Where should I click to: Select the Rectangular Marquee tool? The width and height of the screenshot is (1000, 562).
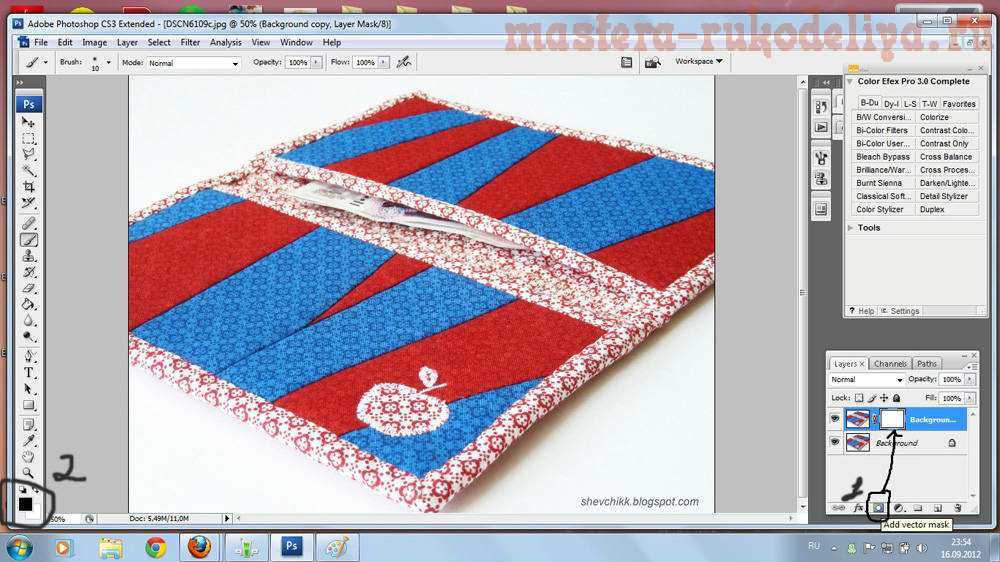click(28, 138)
